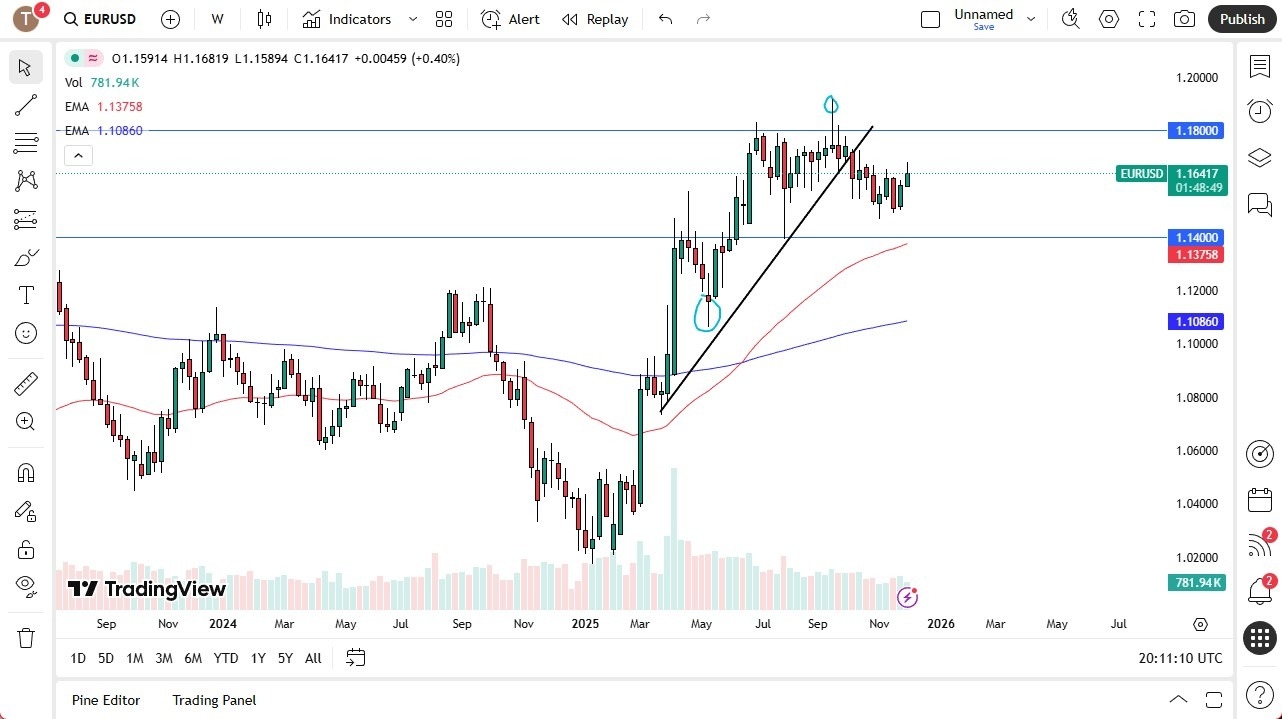Open the Object Tree panel icon
Image resolution: width=1282 pixels, height=719 pixels.
(1259, 157)
